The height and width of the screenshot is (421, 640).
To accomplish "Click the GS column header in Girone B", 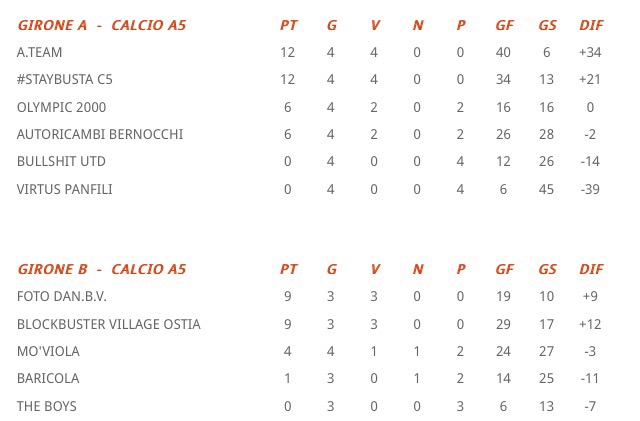I will coord(547,269).
